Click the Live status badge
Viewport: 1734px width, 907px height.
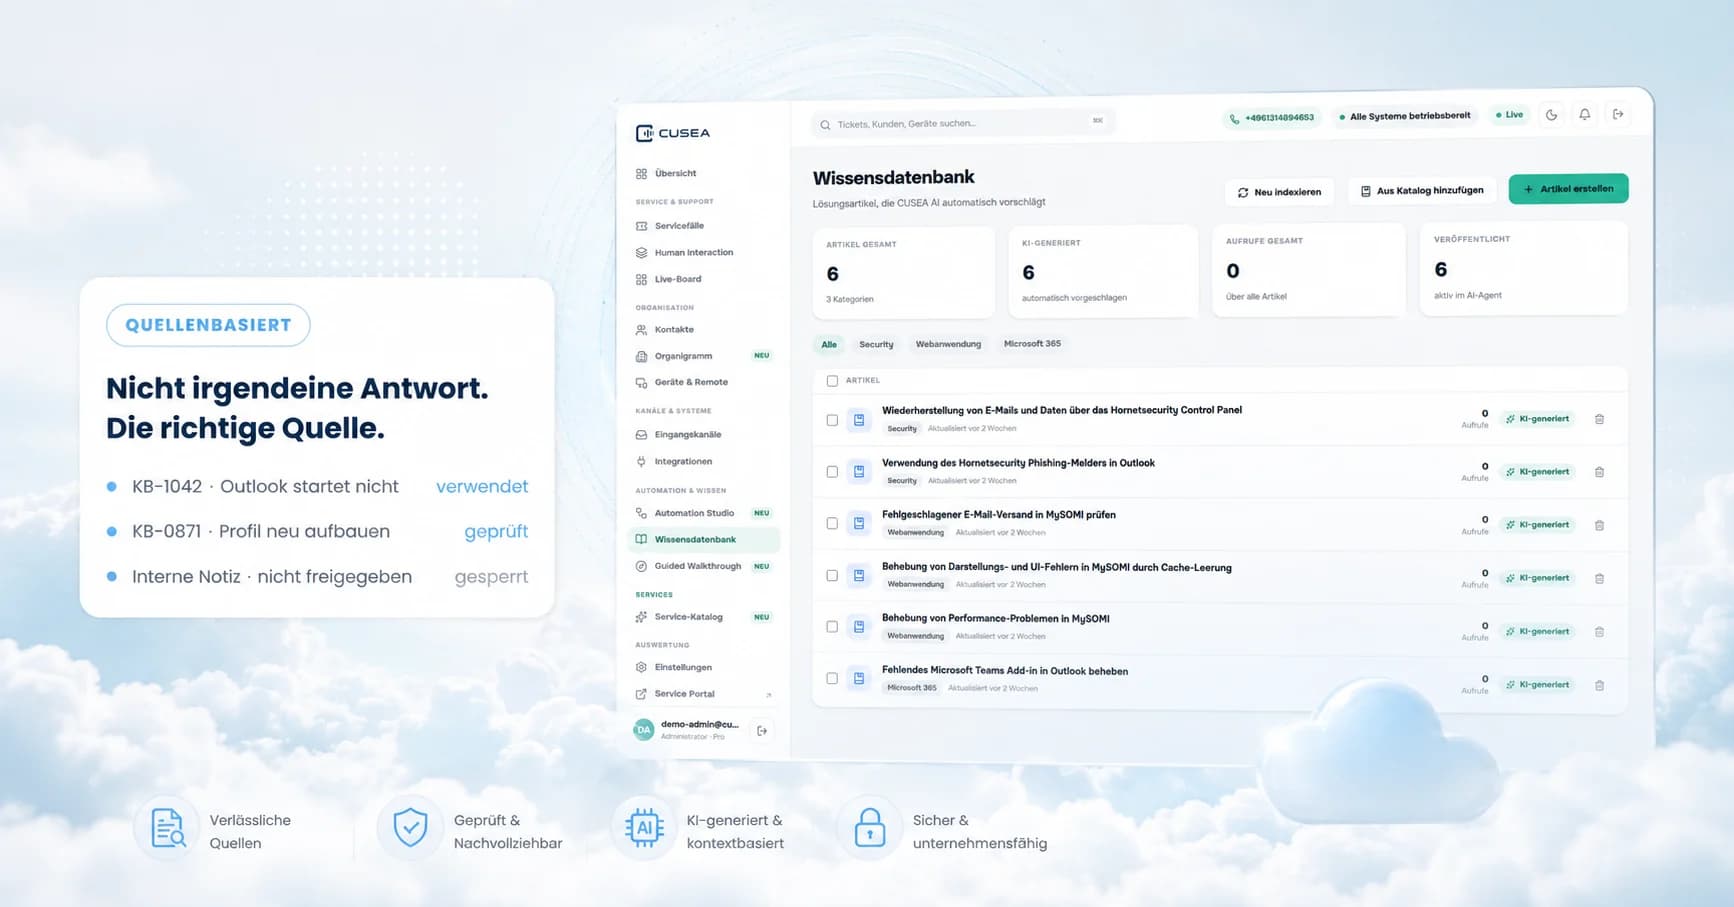[x=1510, y=115]
